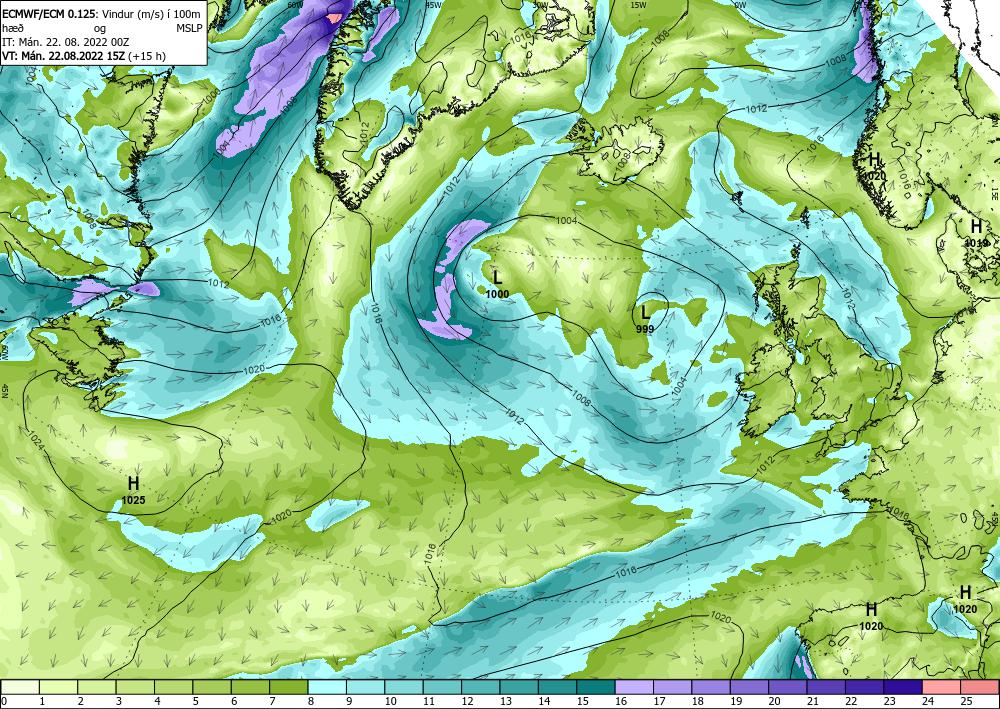Click the '5' label on the wind scale
The width and height of the screenshot is (1000, 709).
[195, 702]
